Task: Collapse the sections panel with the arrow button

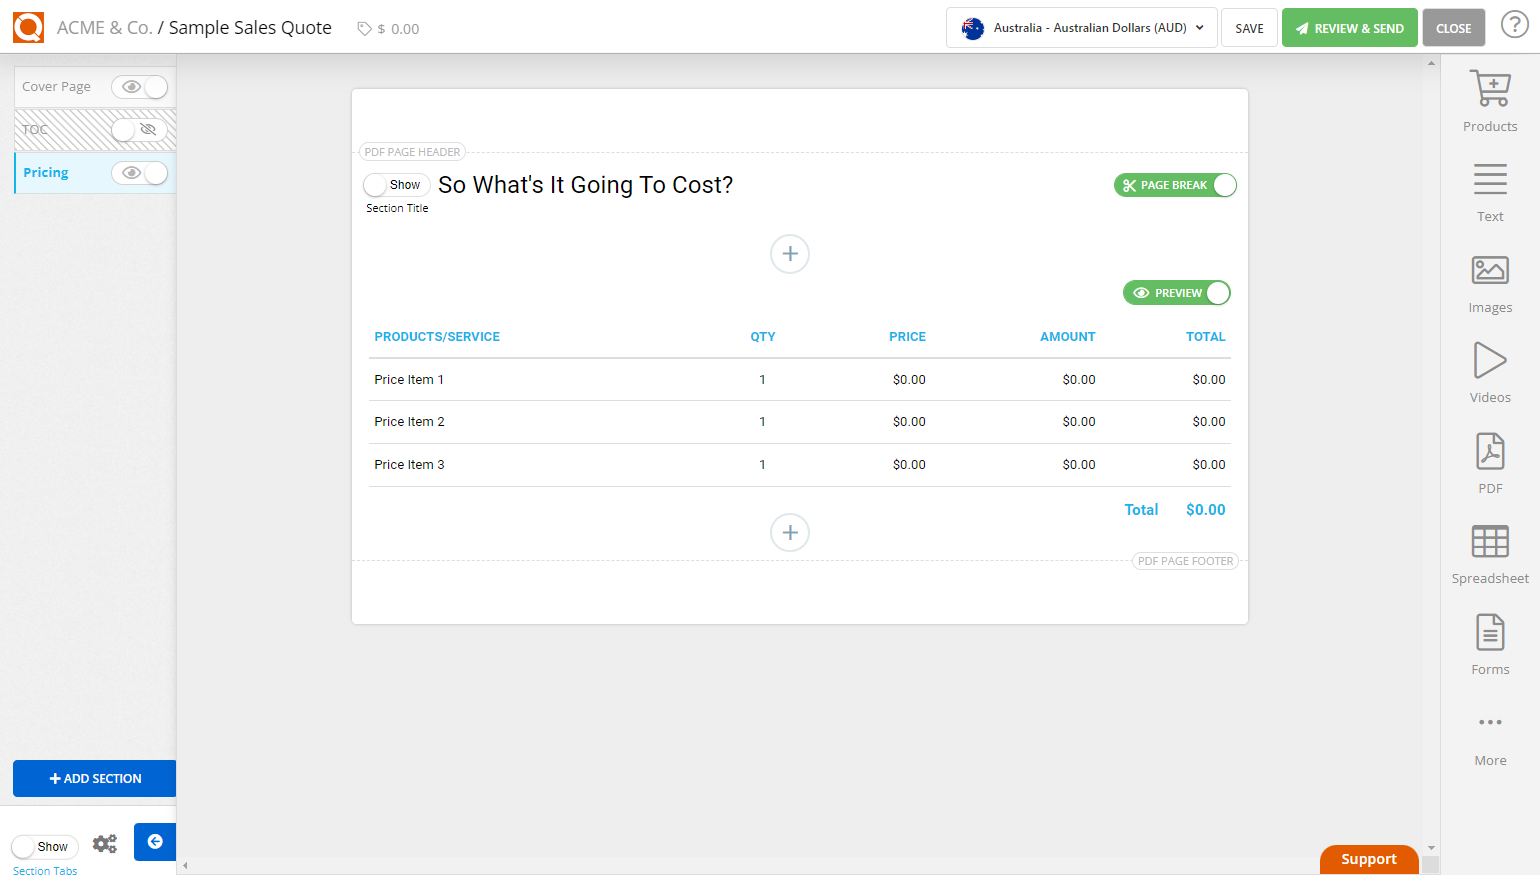Action: pyautogui.click(x=154, y=841)
